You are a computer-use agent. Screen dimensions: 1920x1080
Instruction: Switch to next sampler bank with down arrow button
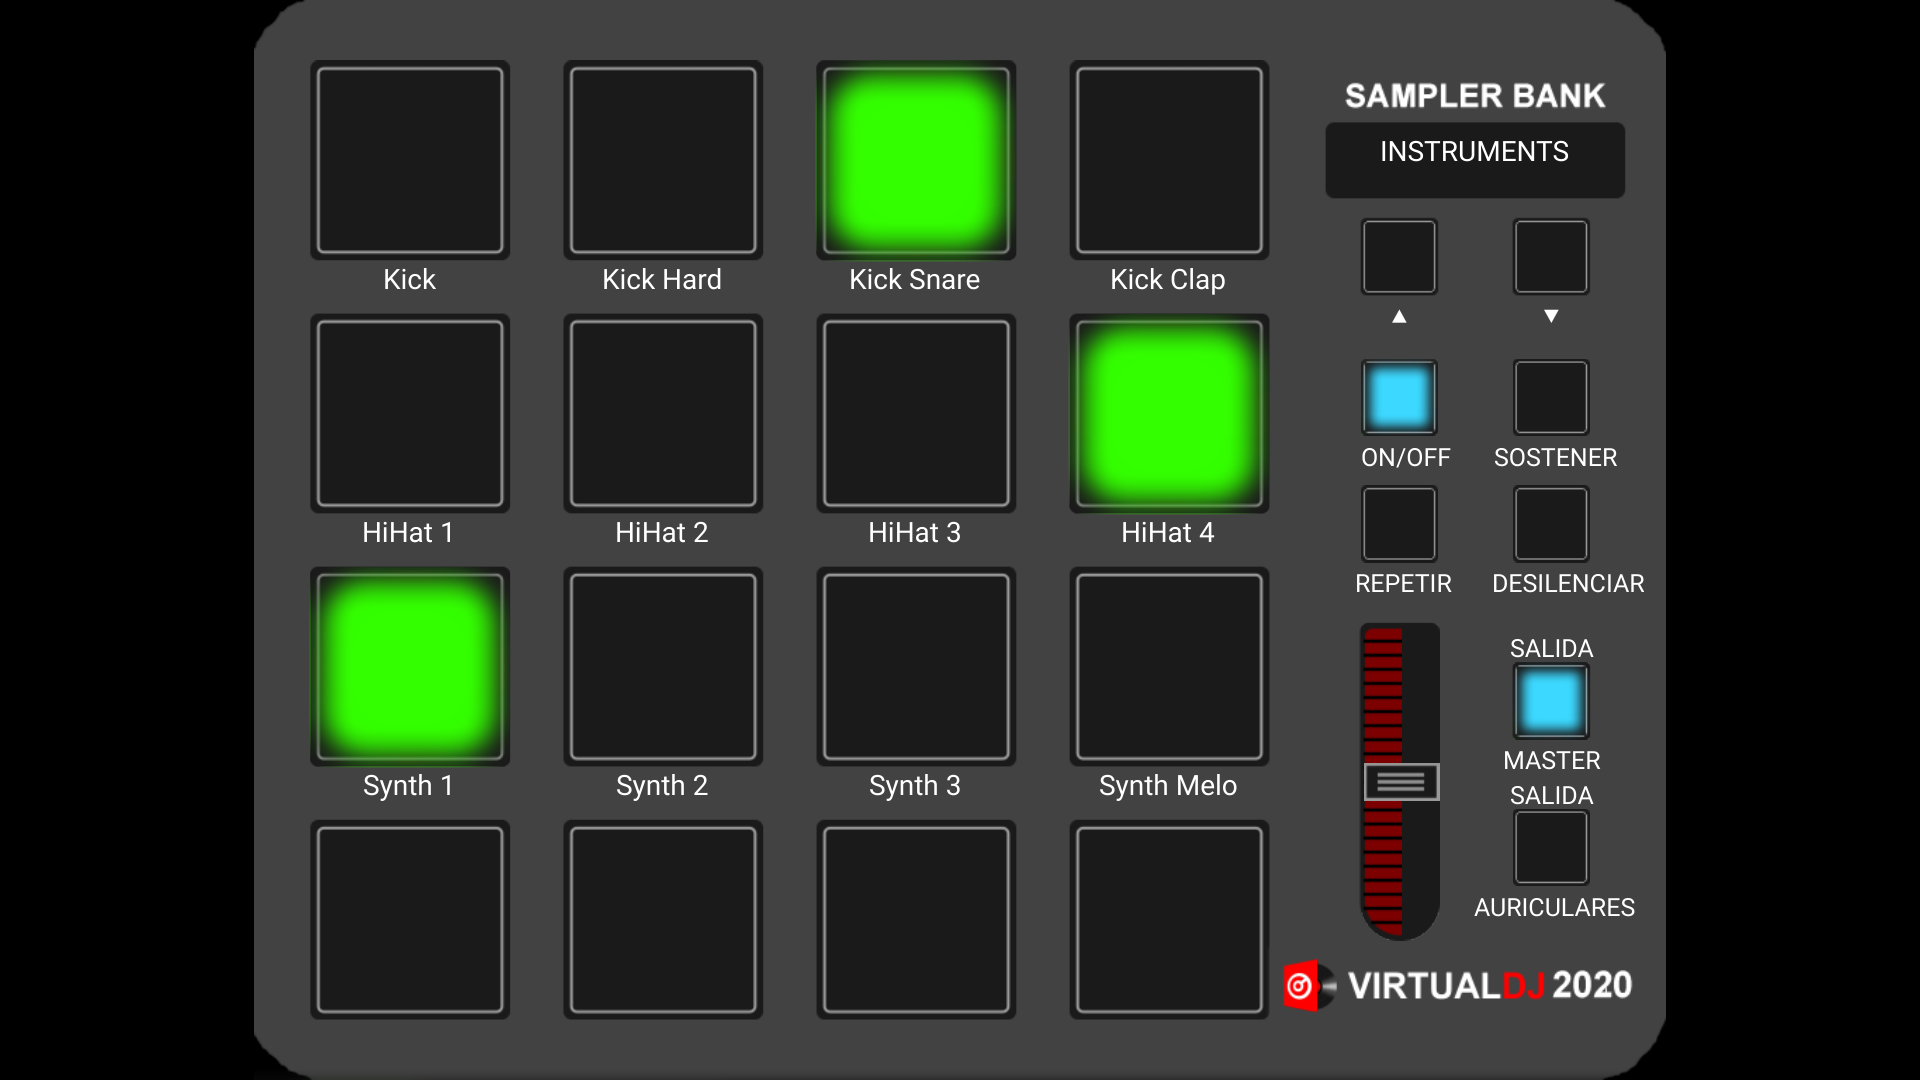pos(1551,257)
